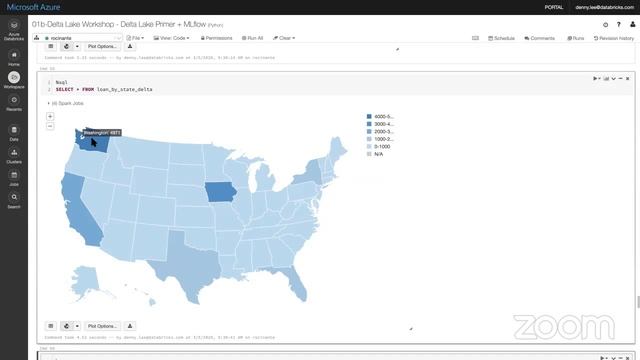
Task: Click chart type button in the upper cell
Action: (x=67, y=47)
